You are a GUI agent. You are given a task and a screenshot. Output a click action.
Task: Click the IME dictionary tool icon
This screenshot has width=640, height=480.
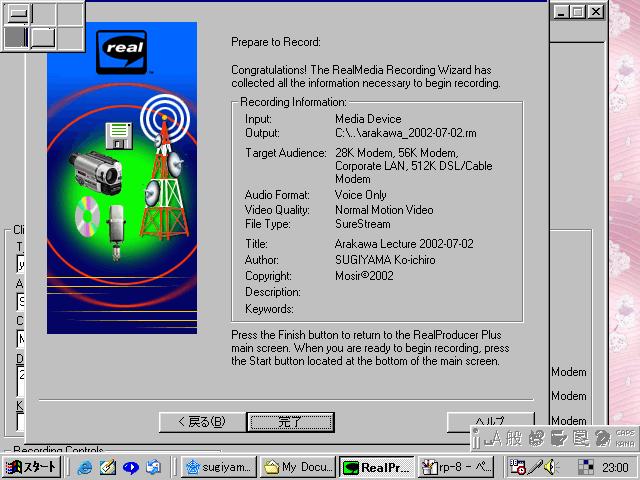click(558, 439)
